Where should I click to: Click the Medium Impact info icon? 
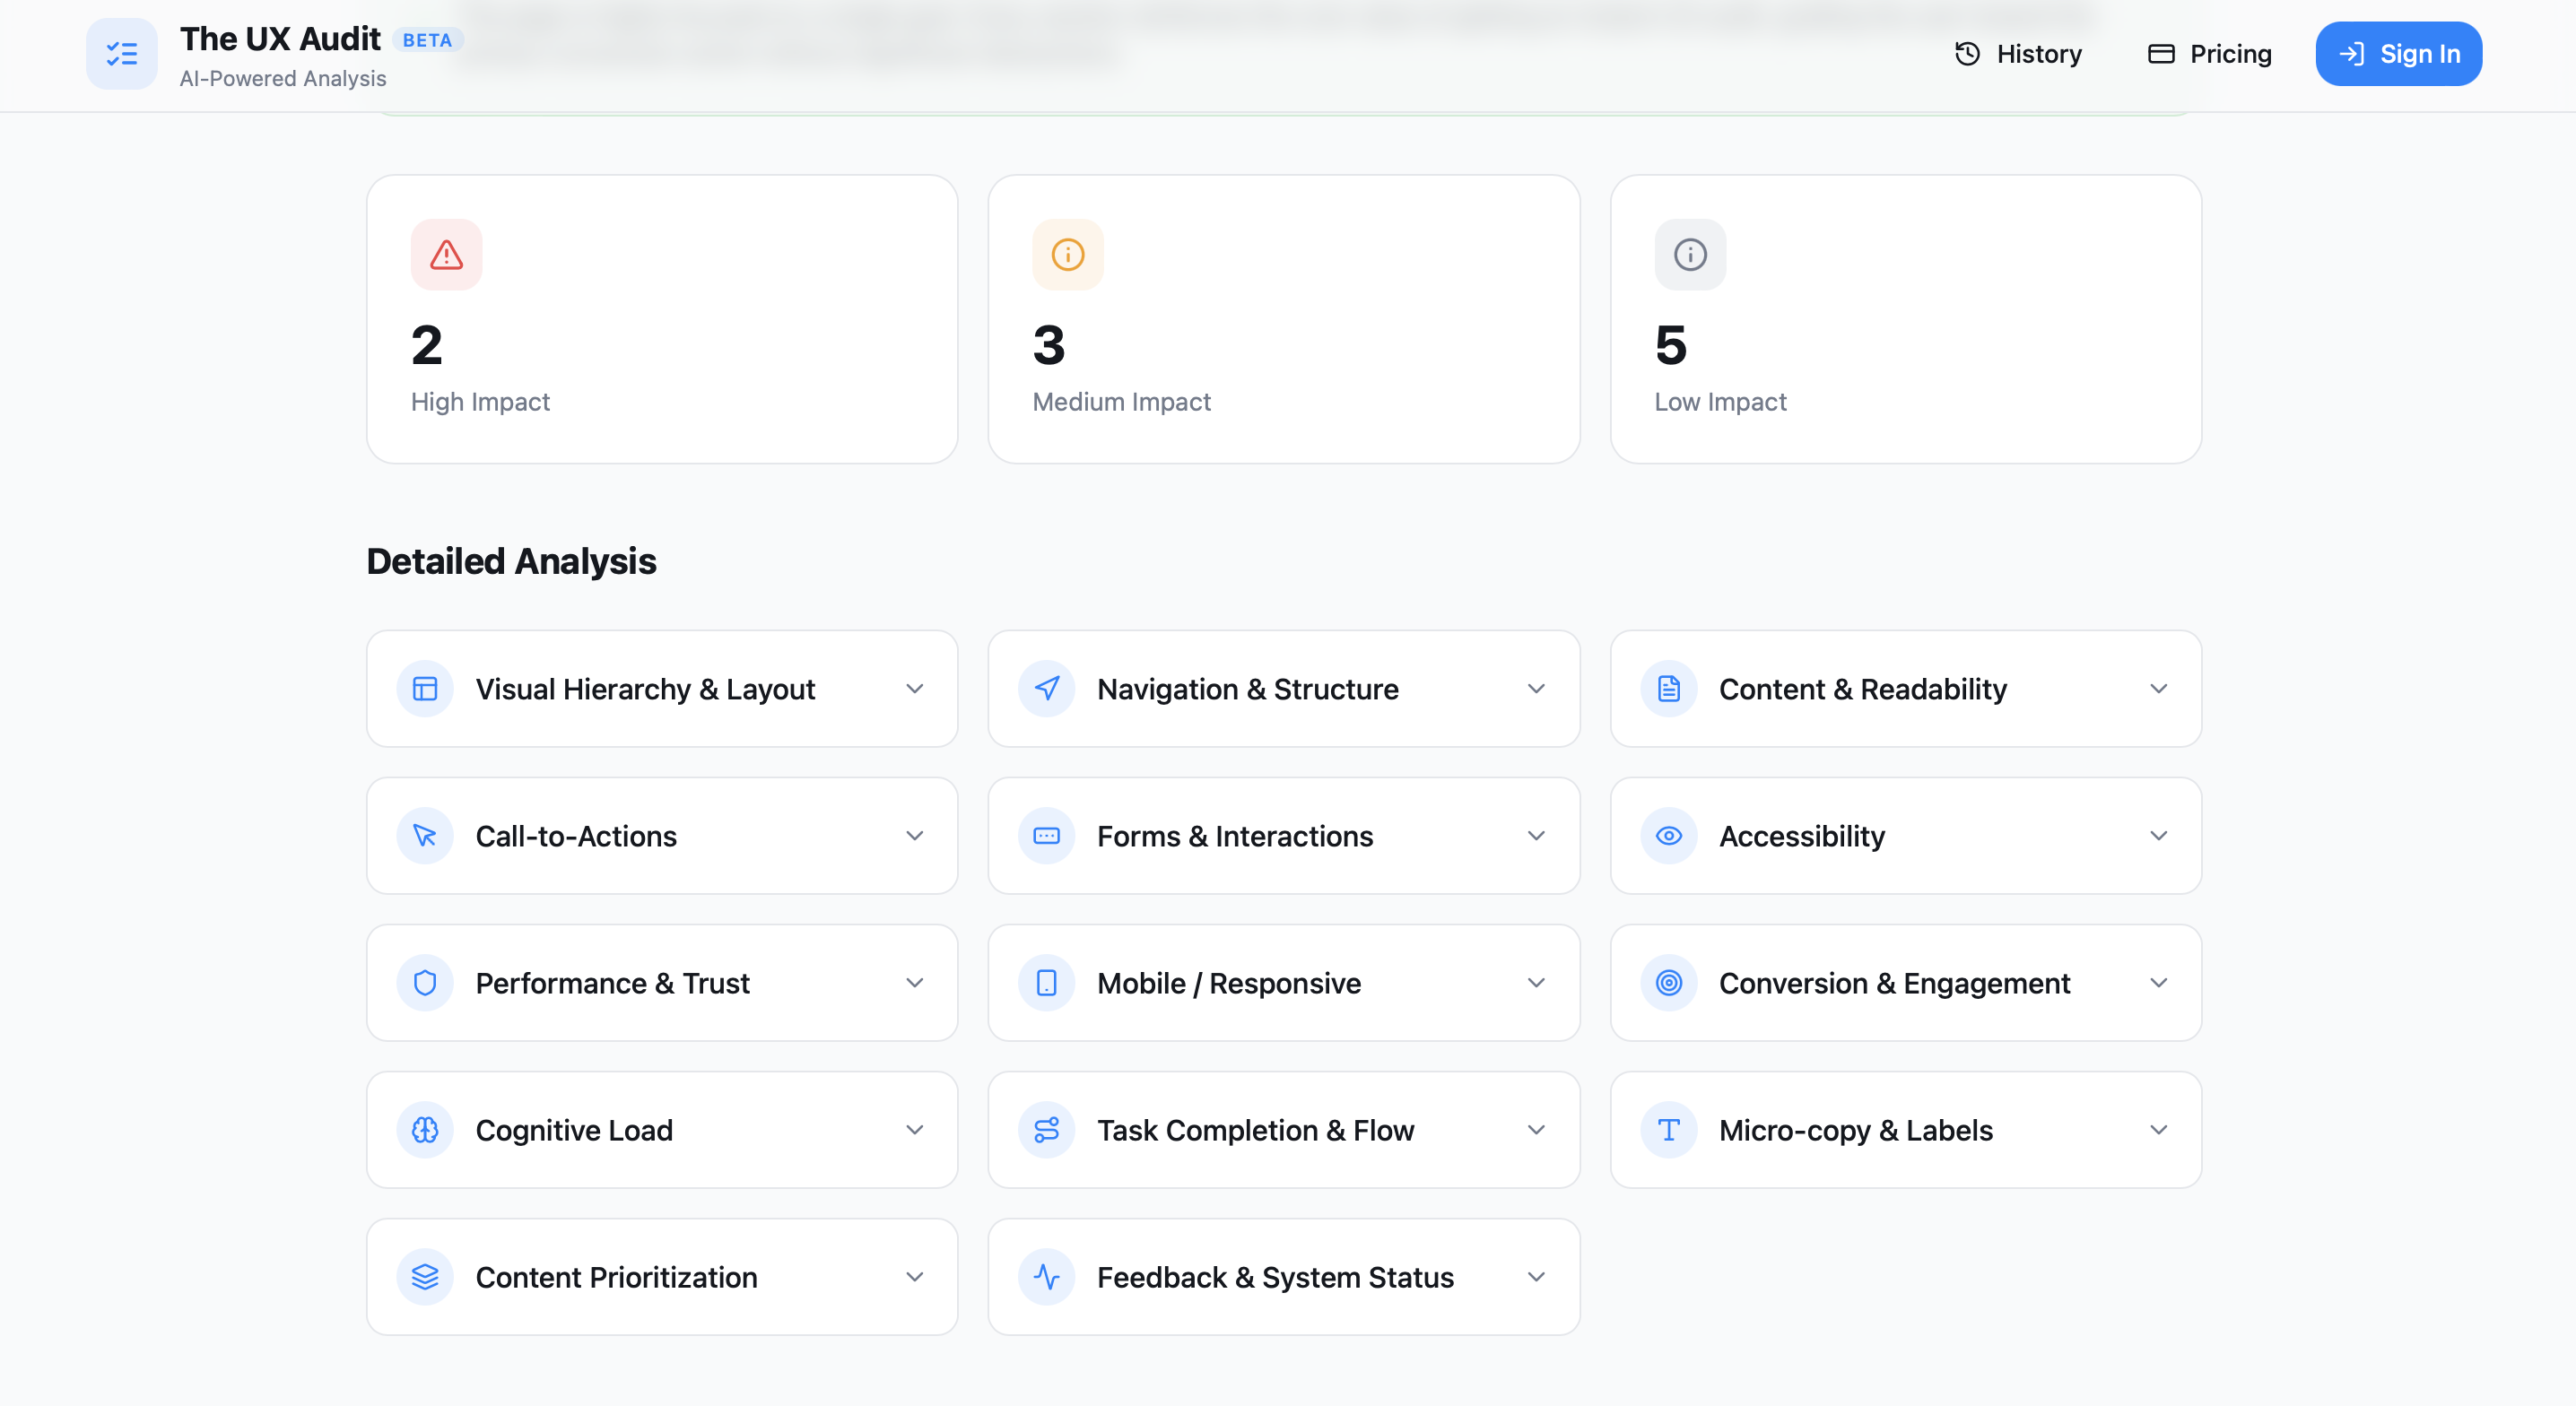[1067, 255]
